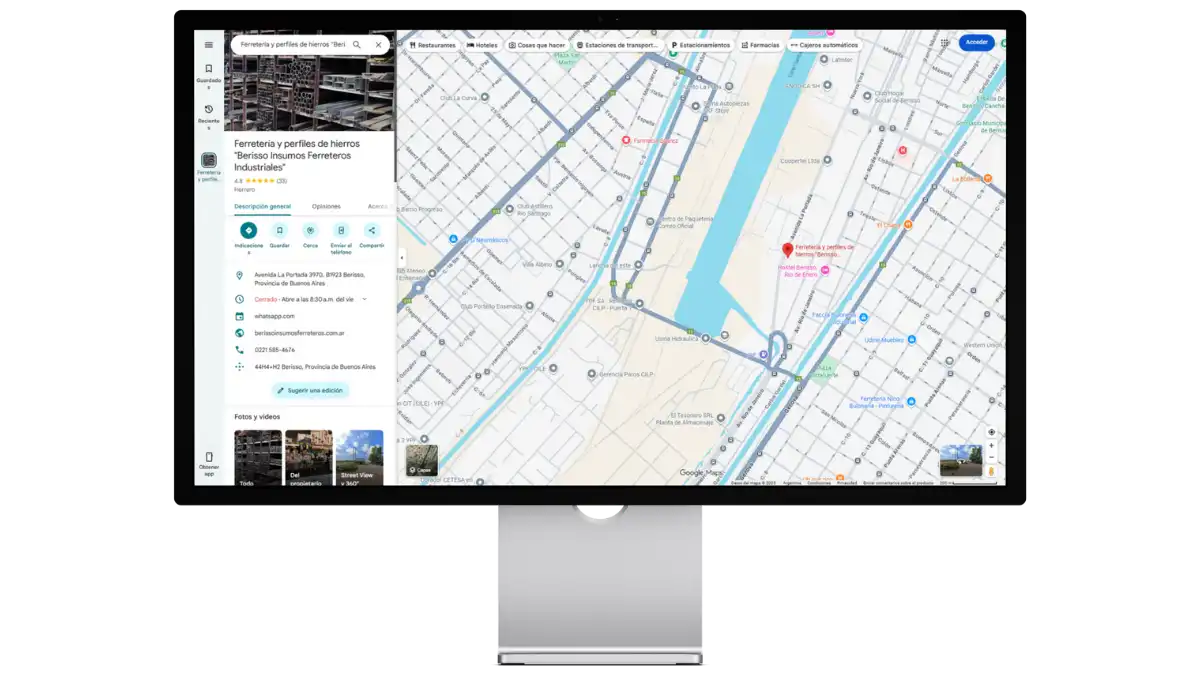Share place with the Compartir icon
The width and height of the screenshot is (1200, 675).
[372, 231]
